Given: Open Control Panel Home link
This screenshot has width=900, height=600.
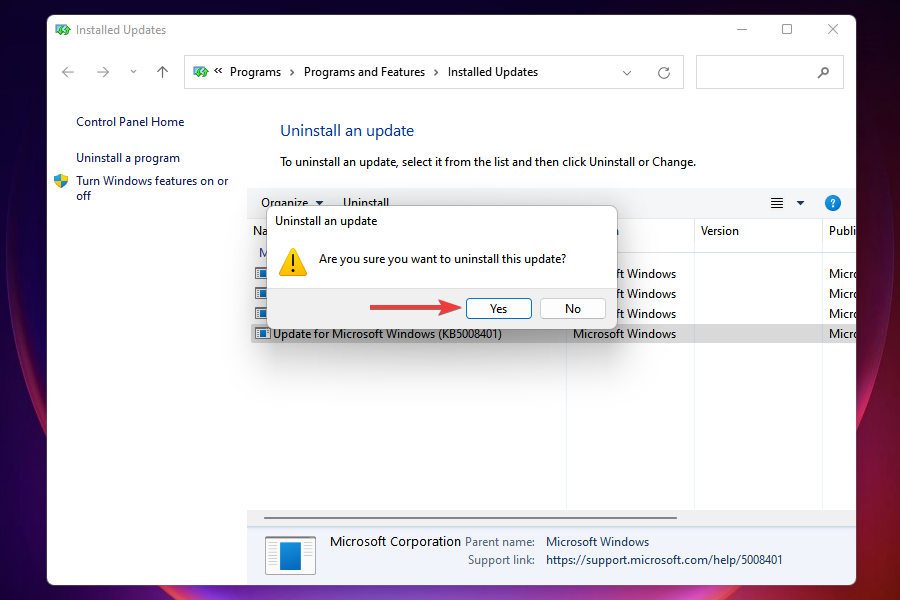Looking at the screenshot, I should tap(130, 122).
